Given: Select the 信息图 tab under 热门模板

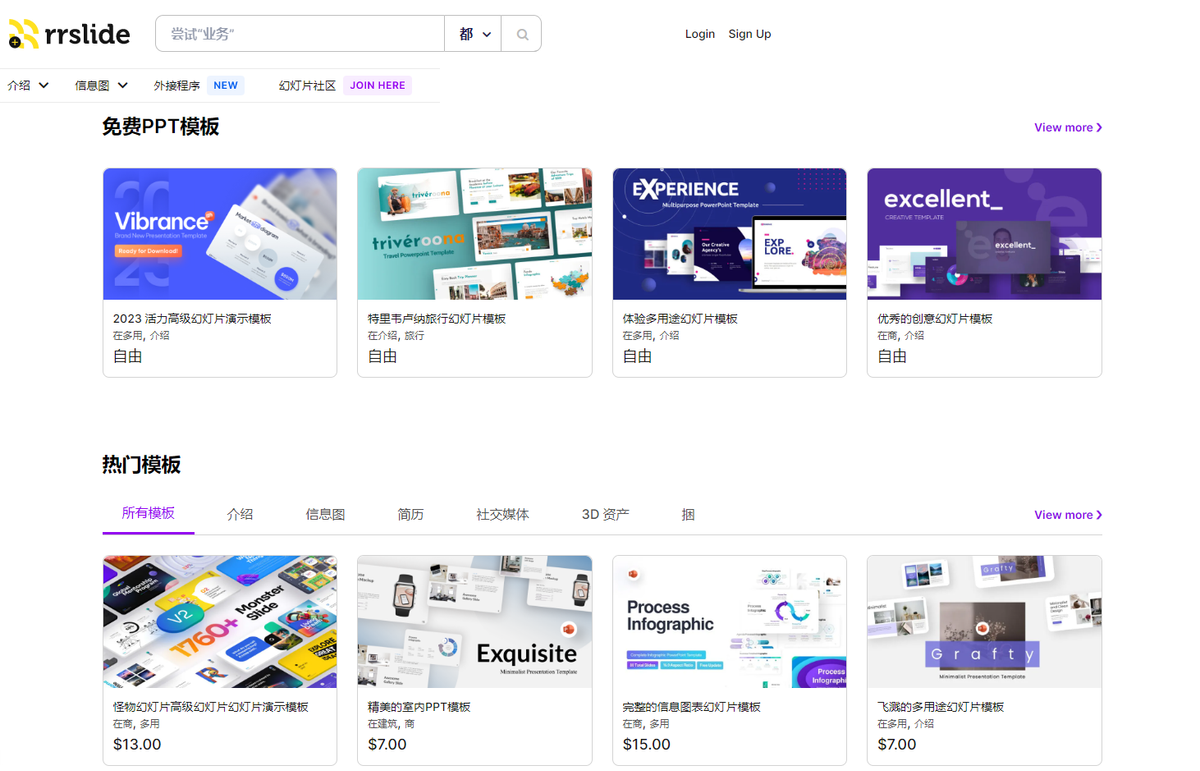Looking at the screenshot, I should click(x=325, y=515).
